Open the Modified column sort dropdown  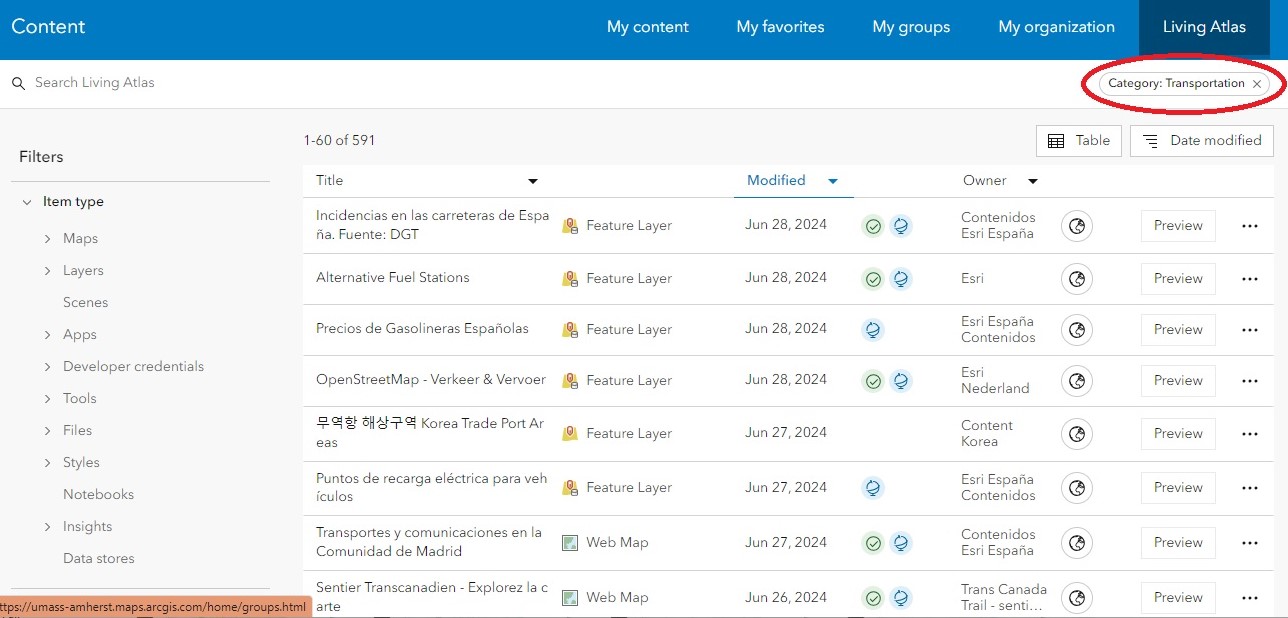click(833, 181)
